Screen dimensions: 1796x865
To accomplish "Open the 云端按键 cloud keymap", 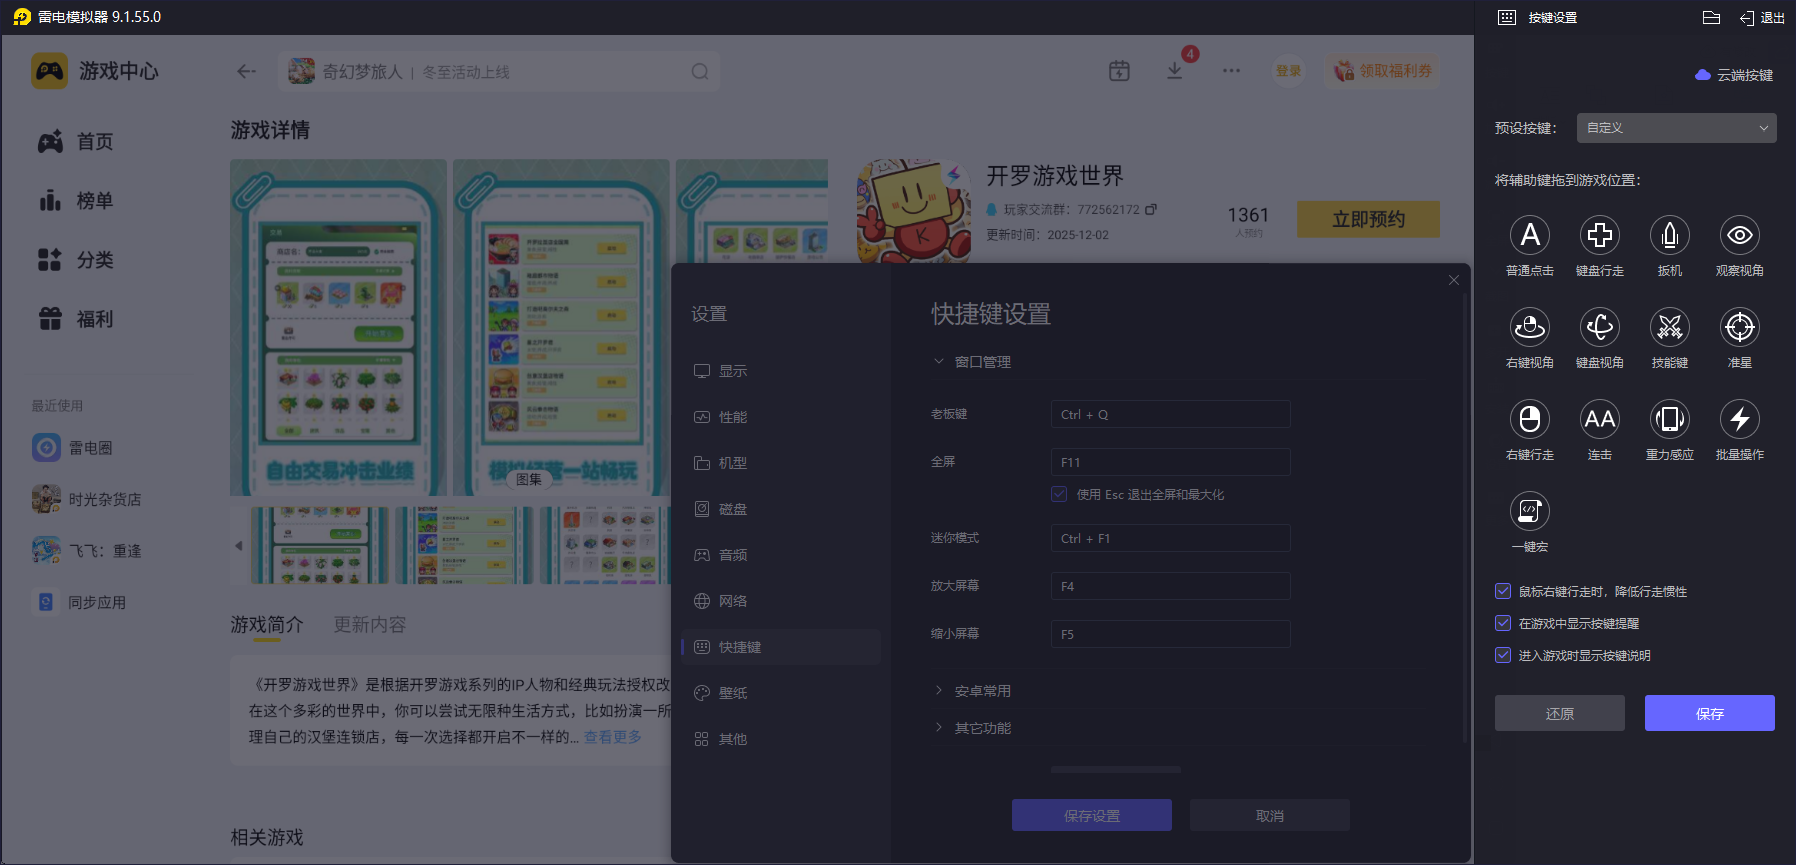I will (x=1734, y=75).
